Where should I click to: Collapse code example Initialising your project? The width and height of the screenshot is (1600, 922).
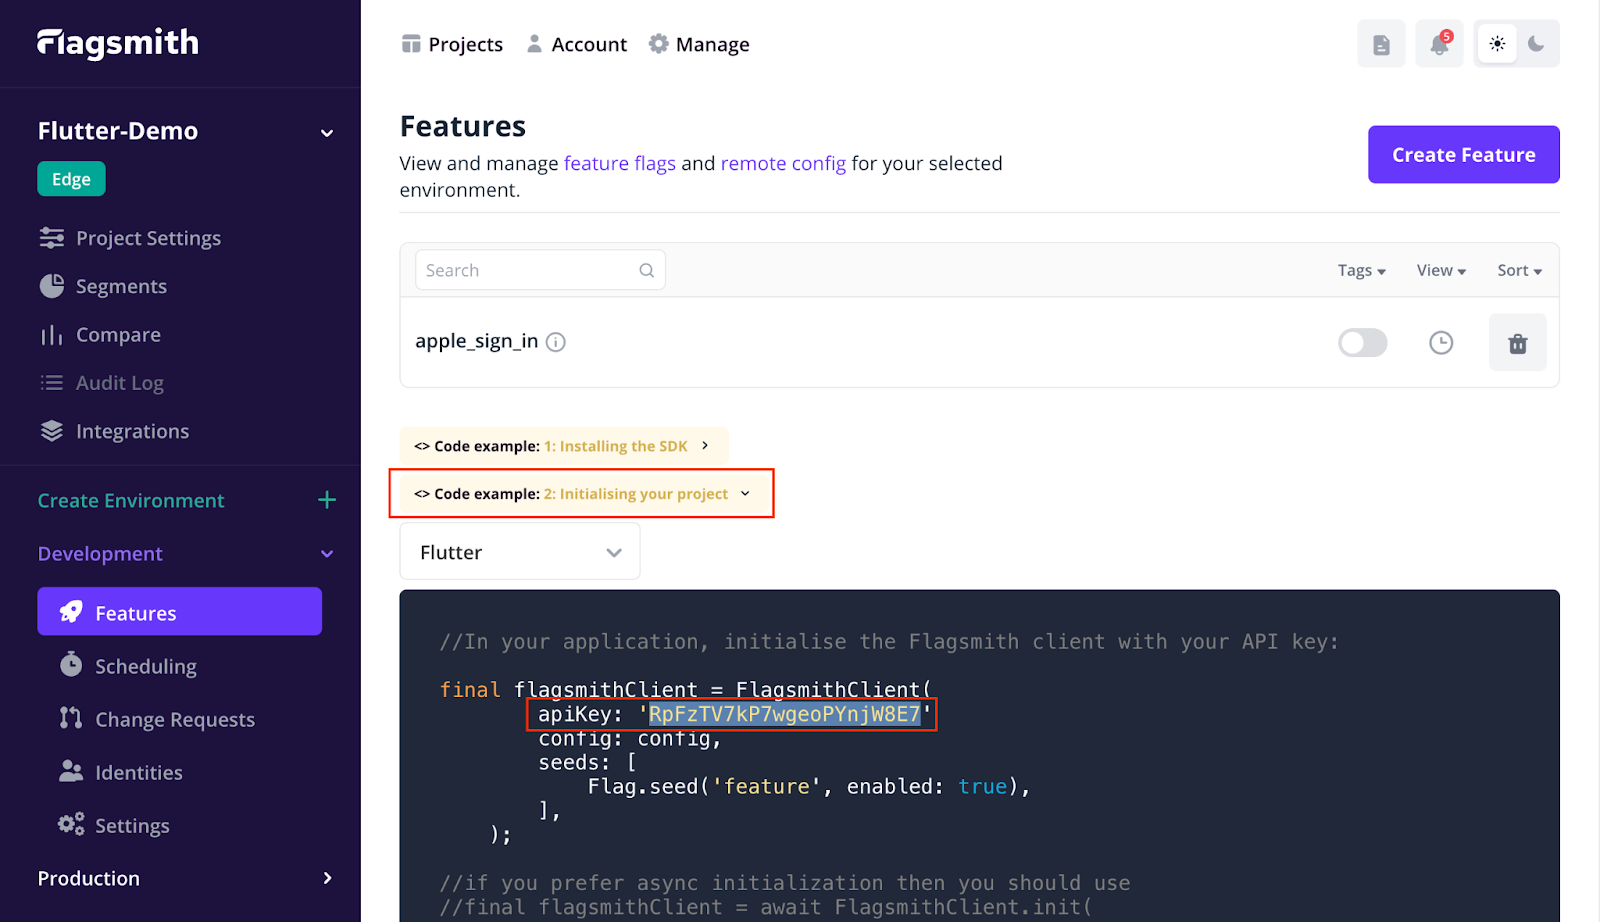pos(582,494)
